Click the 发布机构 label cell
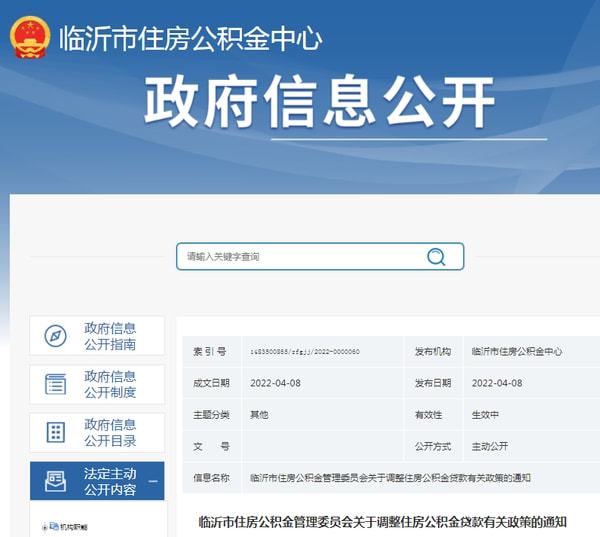The width and height of the screenshot is (600, 537). point(433,351)
